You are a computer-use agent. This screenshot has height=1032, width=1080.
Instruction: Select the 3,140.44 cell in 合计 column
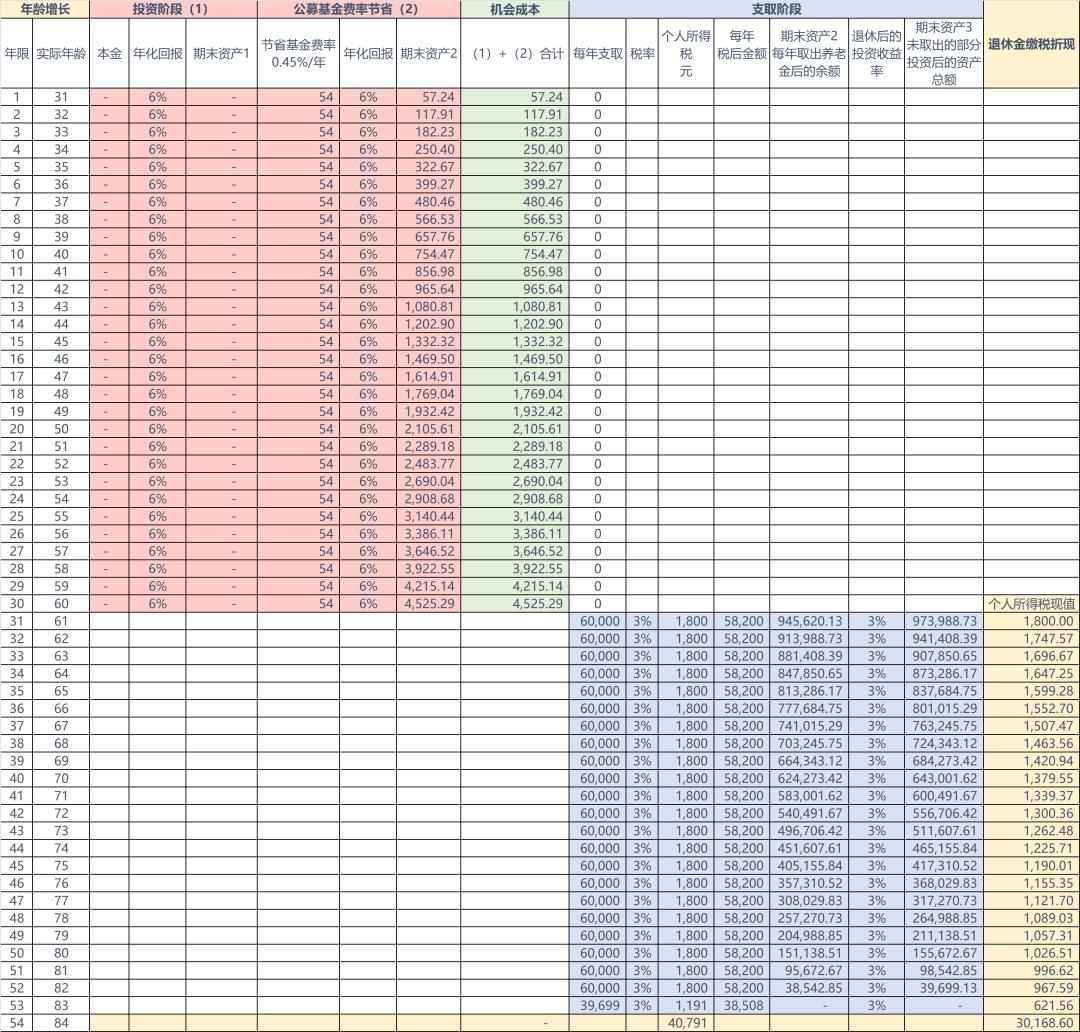[x=515, y=517]
